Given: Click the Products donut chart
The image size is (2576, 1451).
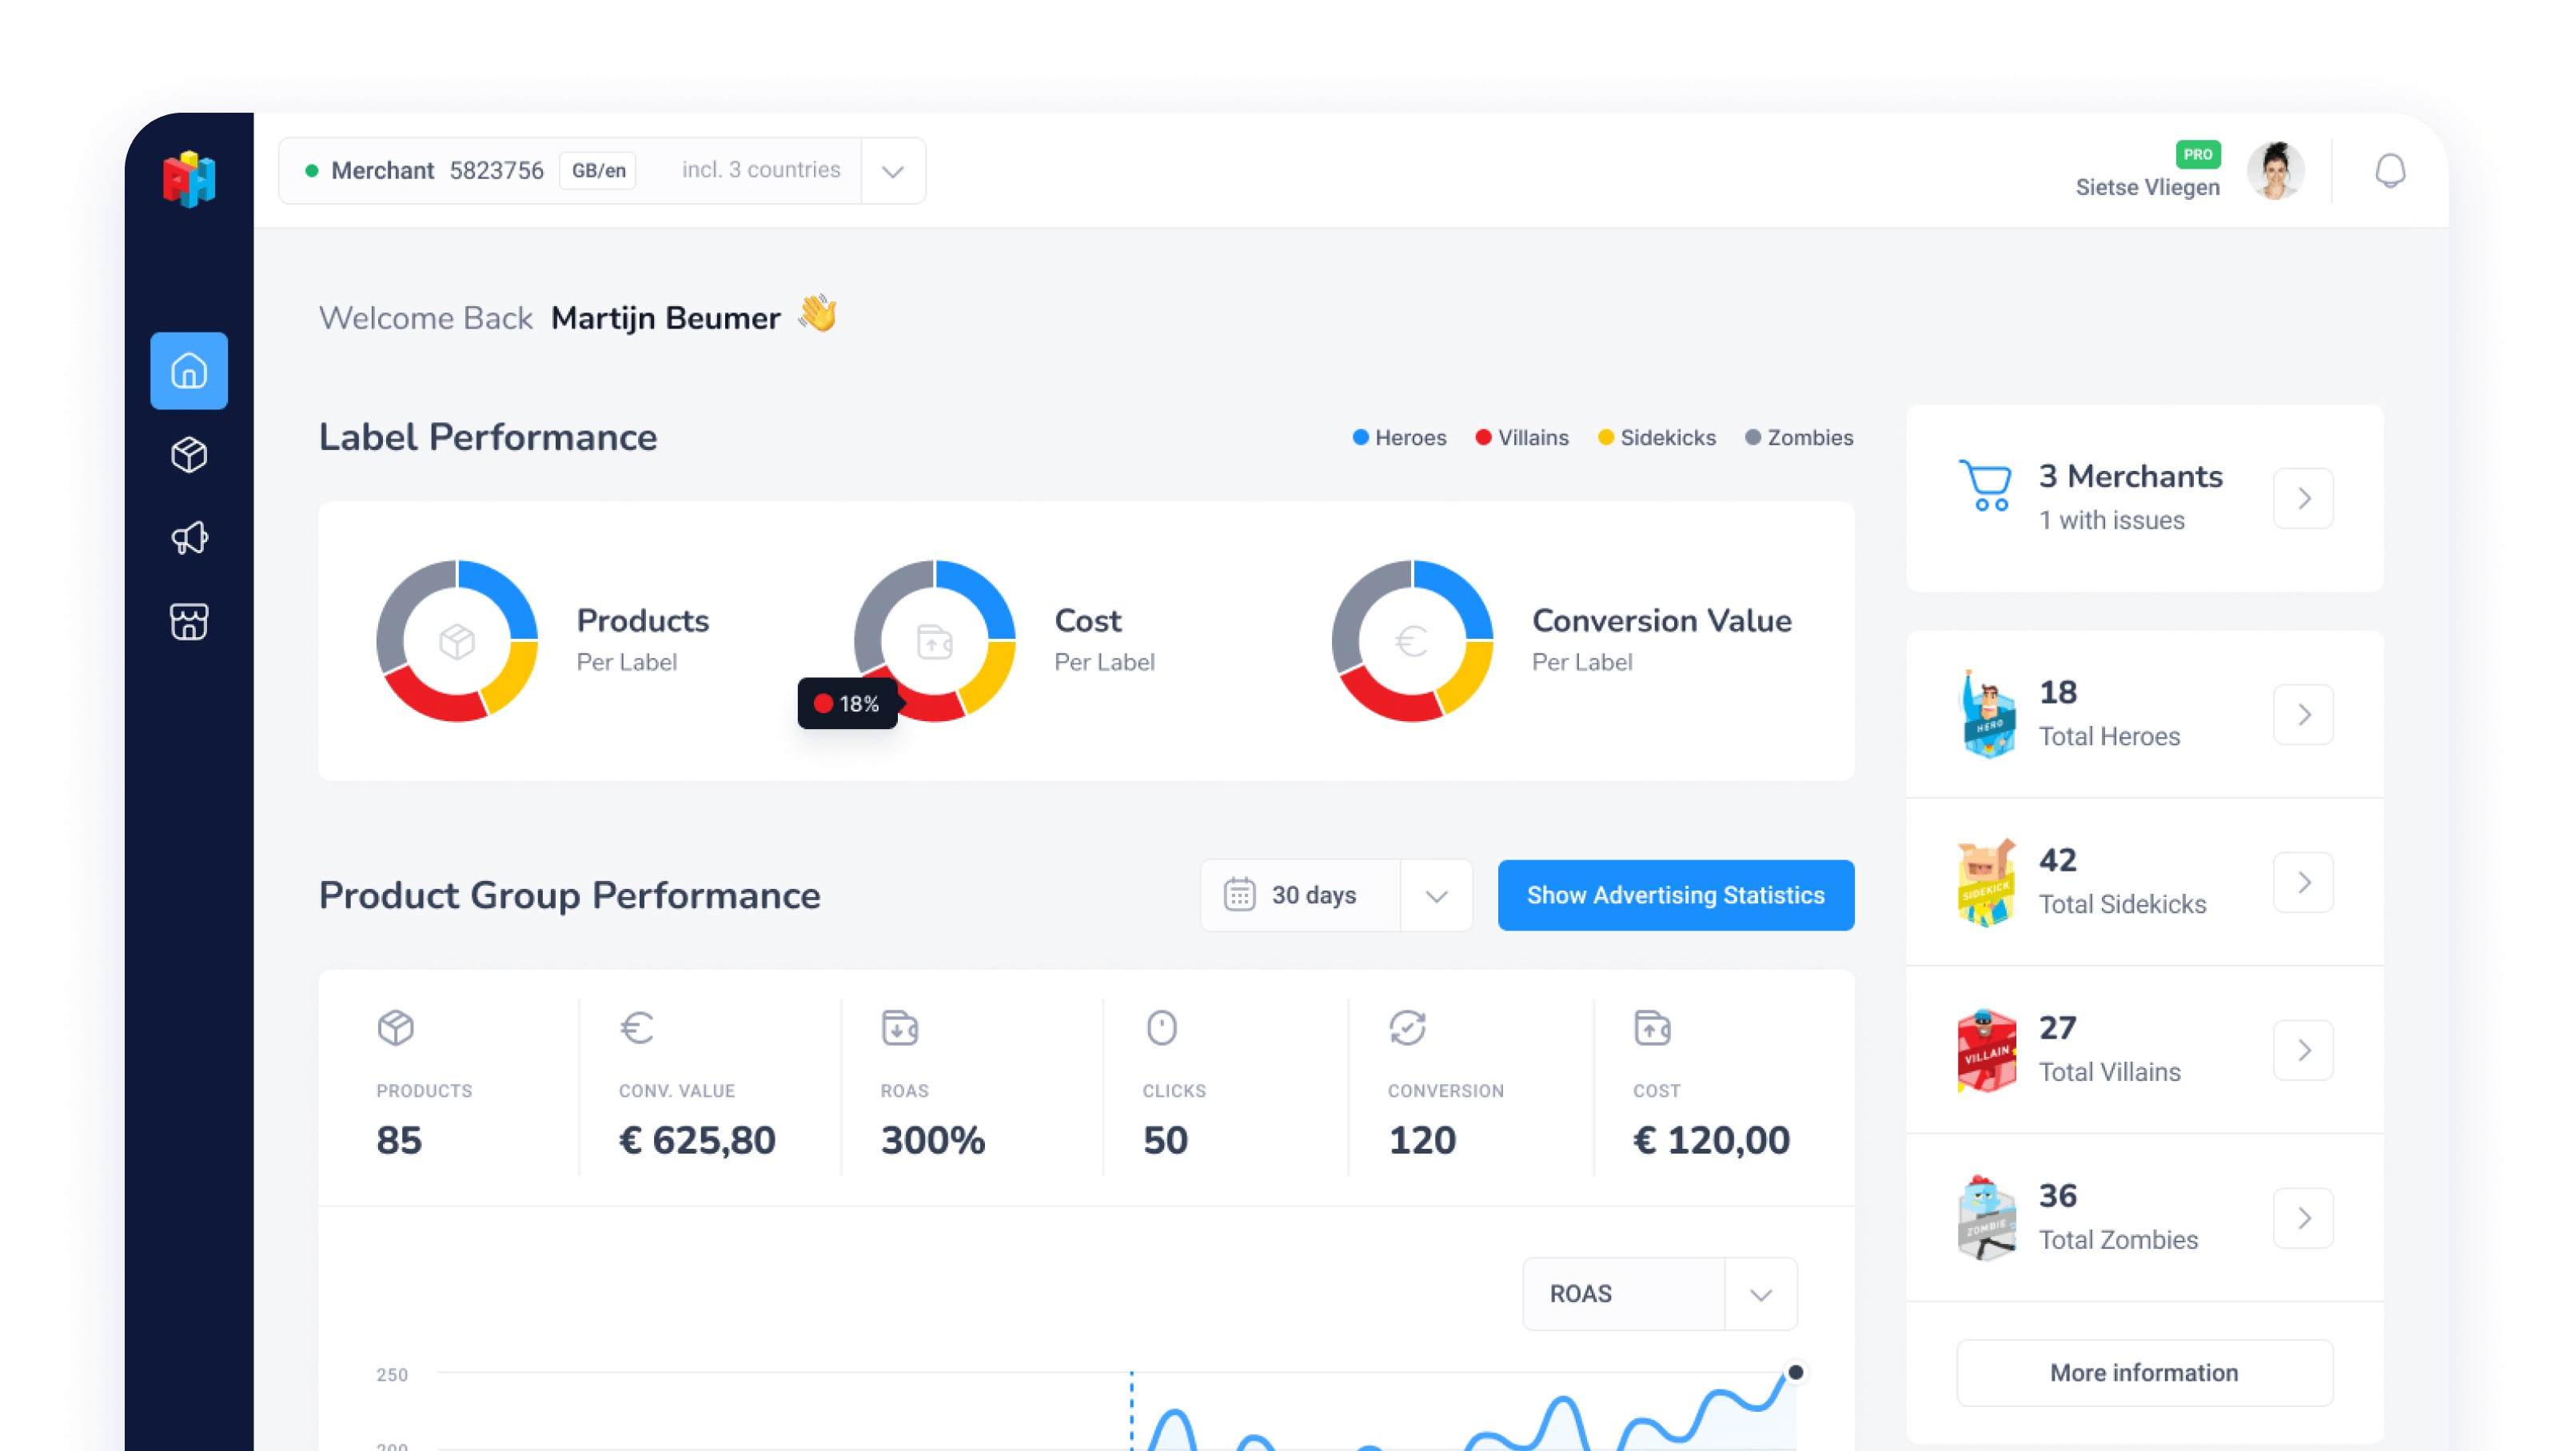Looking at the screenshot, I should [457, 641].
